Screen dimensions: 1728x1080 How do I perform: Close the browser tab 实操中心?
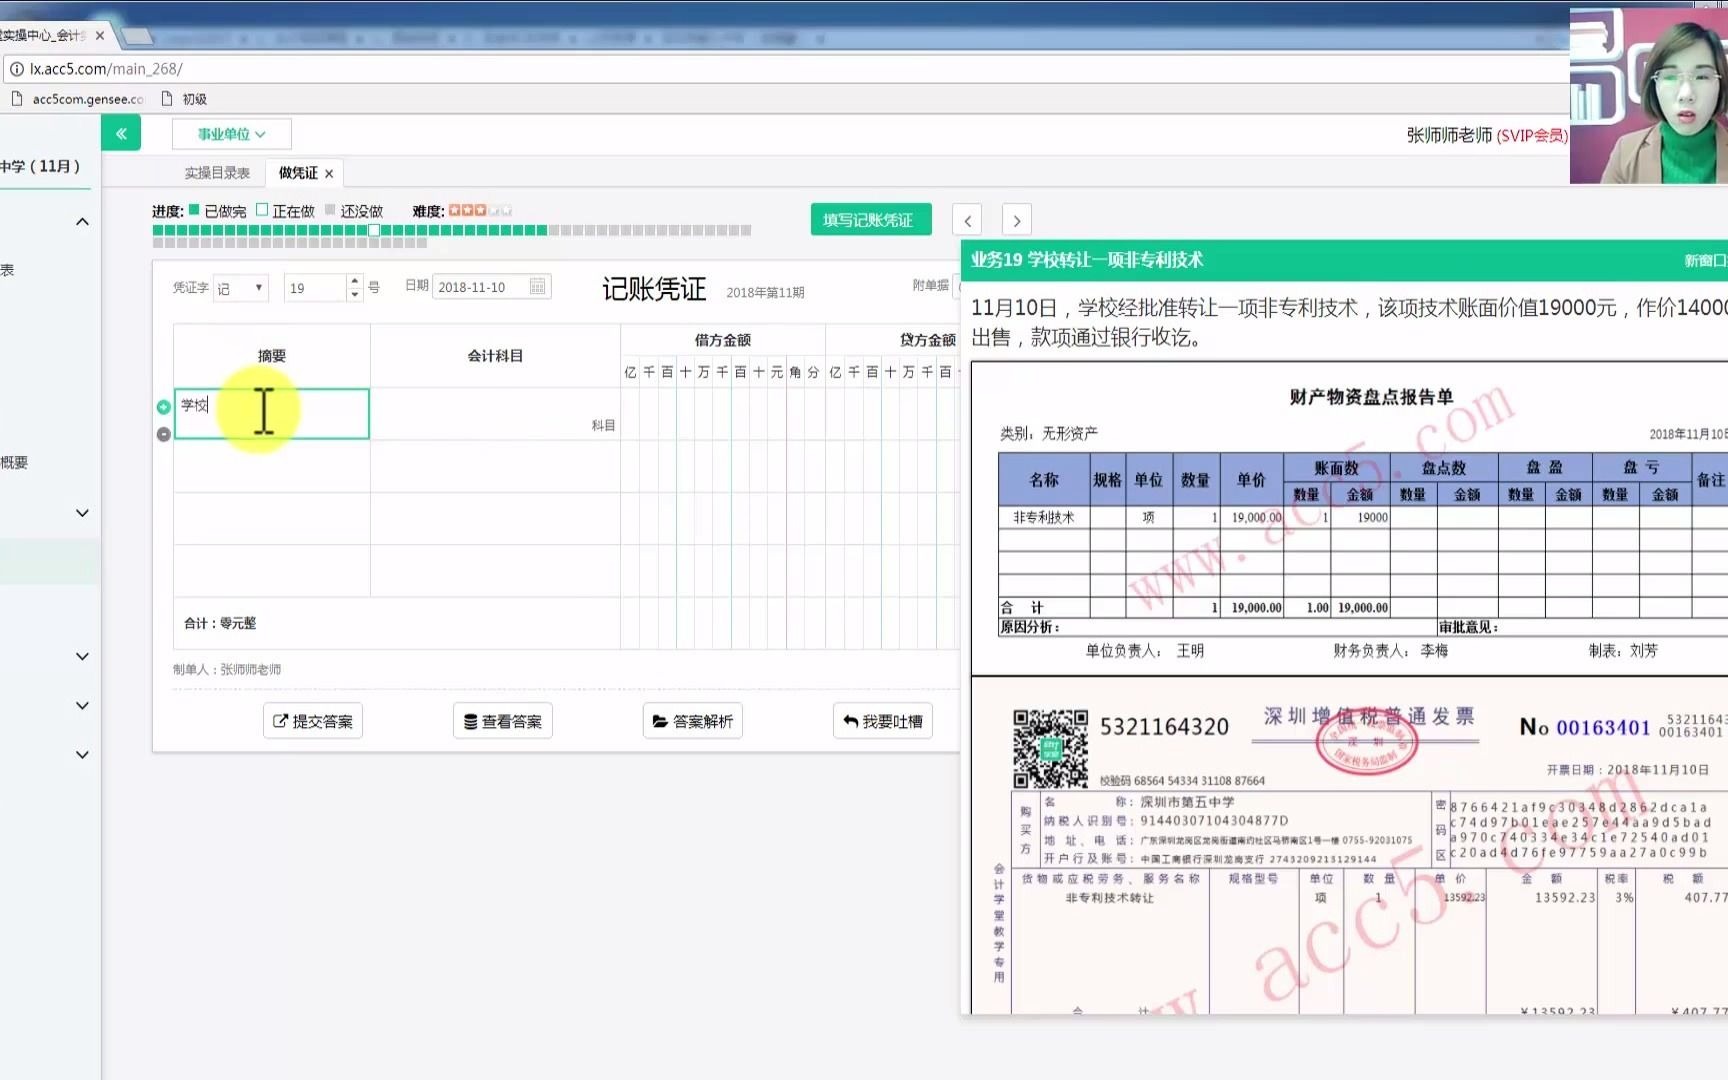(99, 36)
